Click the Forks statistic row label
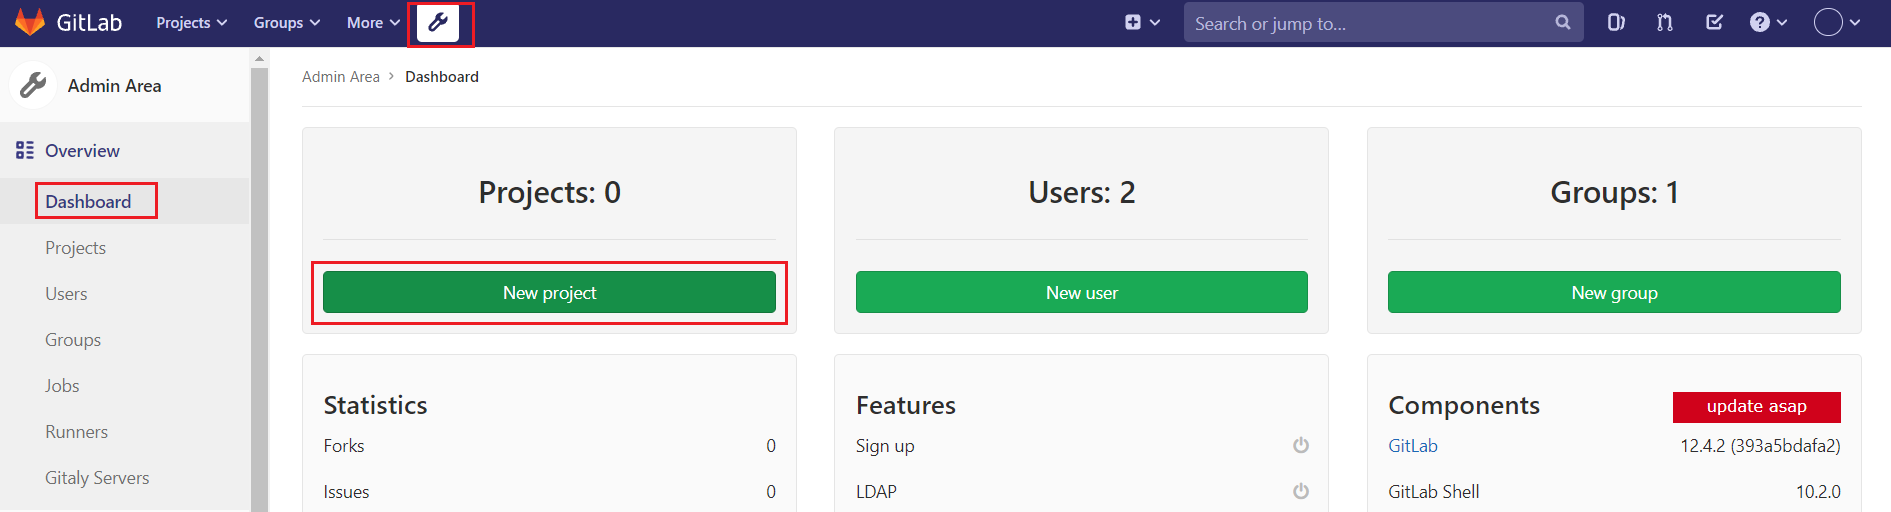1891x512 pixels. [x=343, y=445]
